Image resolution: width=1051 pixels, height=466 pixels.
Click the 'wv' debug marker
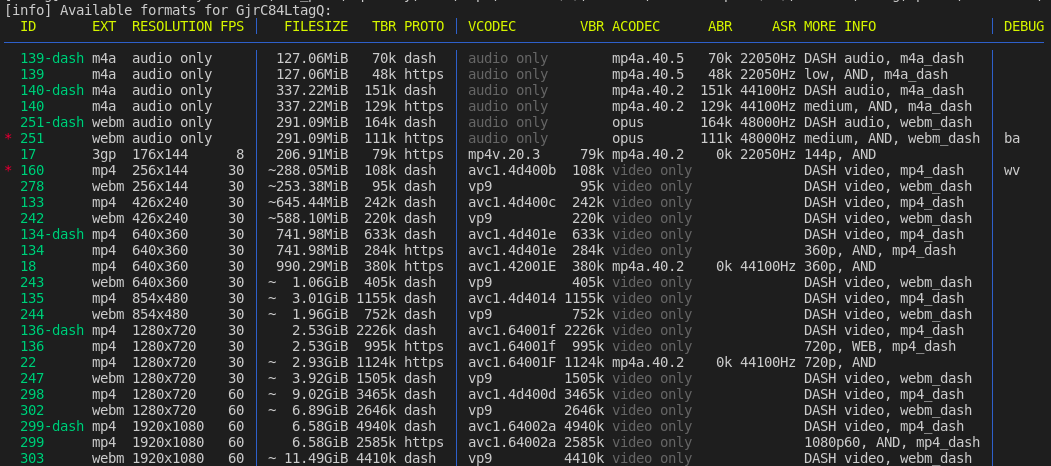tap(1011, 170)
